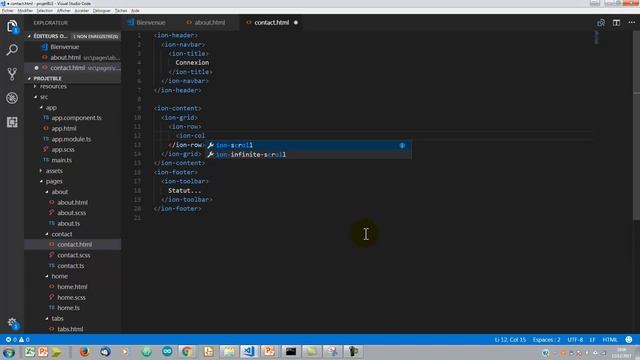
Task: Open the Modifier menu
Action: click(x=25, y=11)
